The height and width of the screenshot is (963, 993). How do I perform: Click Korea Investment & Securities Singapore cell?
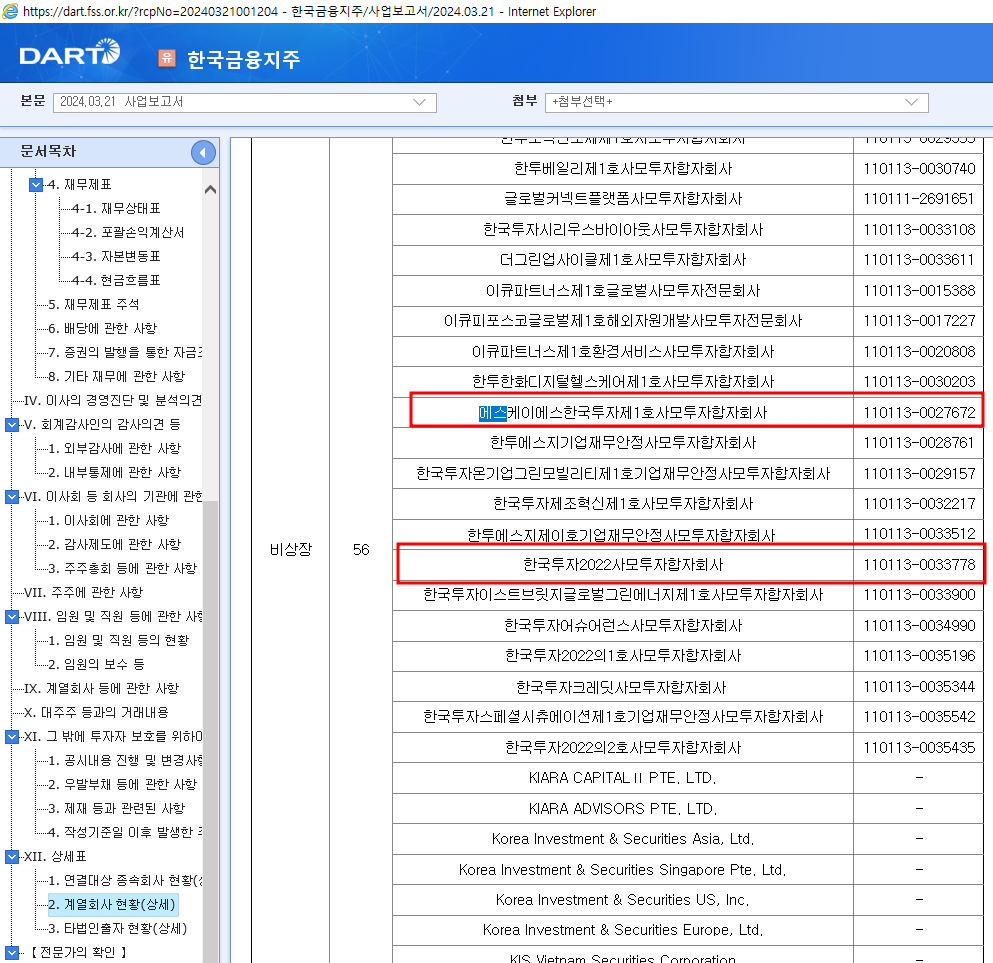(x=623, y=869)
